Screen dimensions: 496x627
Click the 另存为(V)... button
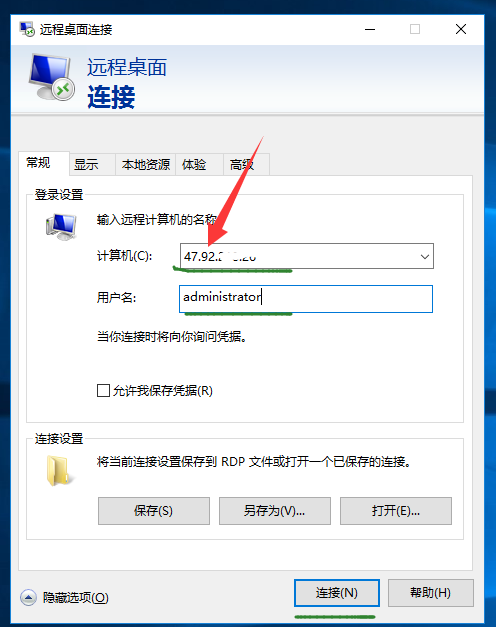tap(275, 511)
